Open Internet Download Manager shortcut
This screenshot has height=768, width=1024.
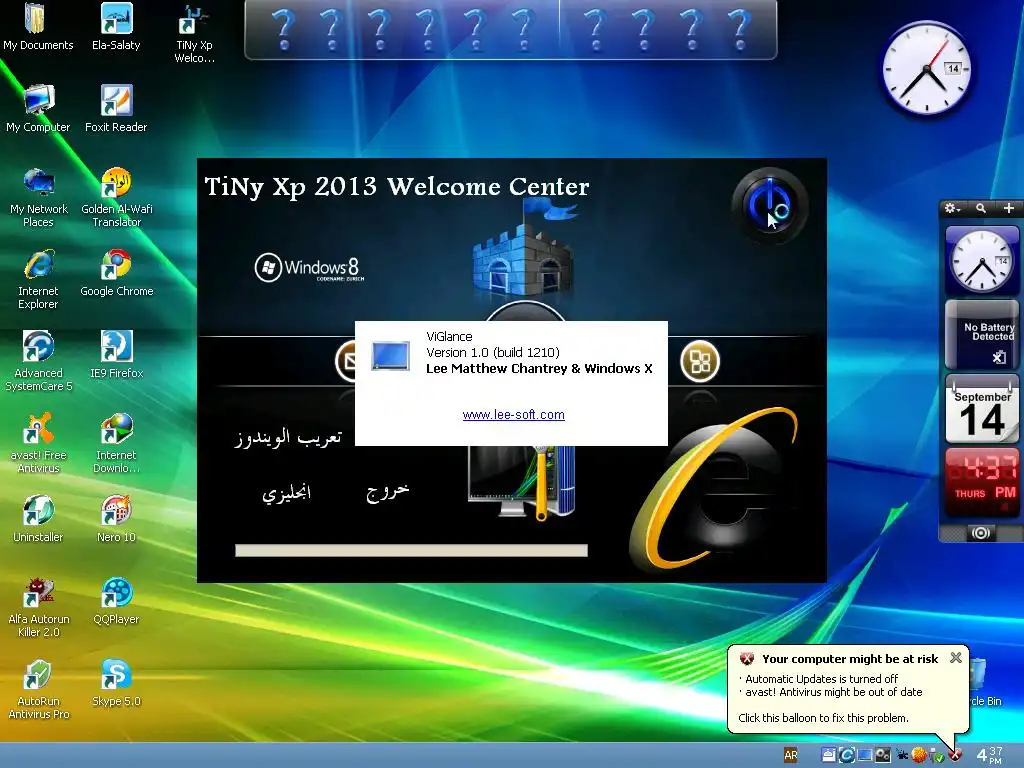(x=116, y=443)
